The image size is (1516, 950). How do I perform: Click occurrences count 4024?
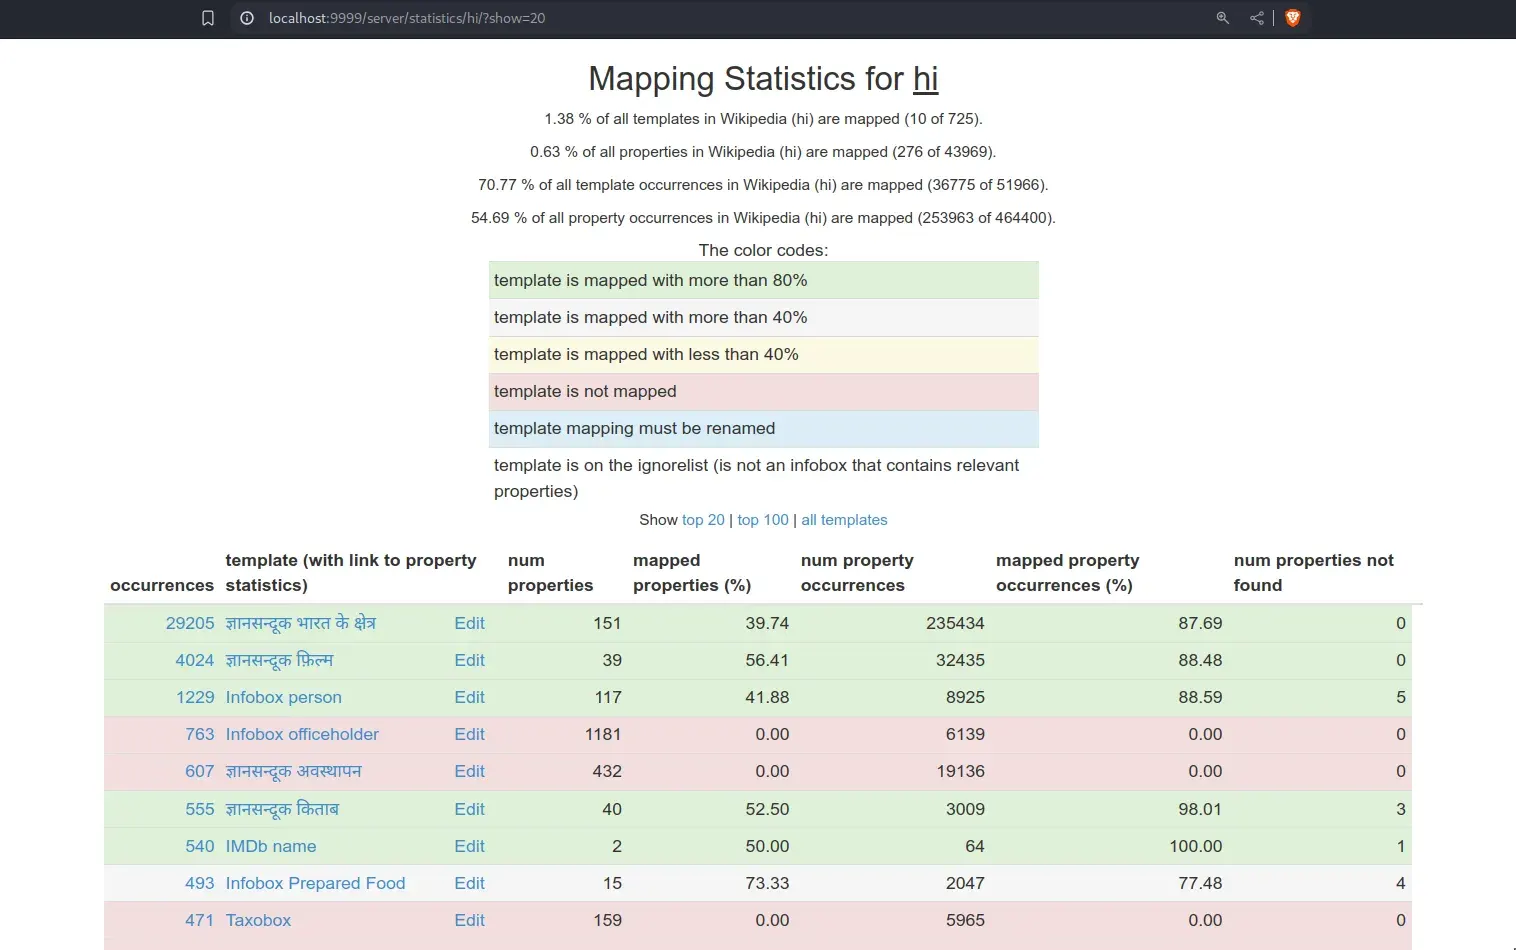[195, 660]
